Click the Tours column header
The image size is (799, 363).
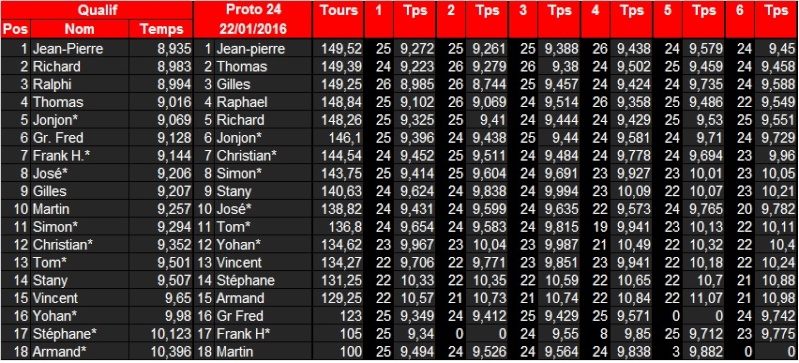pos(338,19)
